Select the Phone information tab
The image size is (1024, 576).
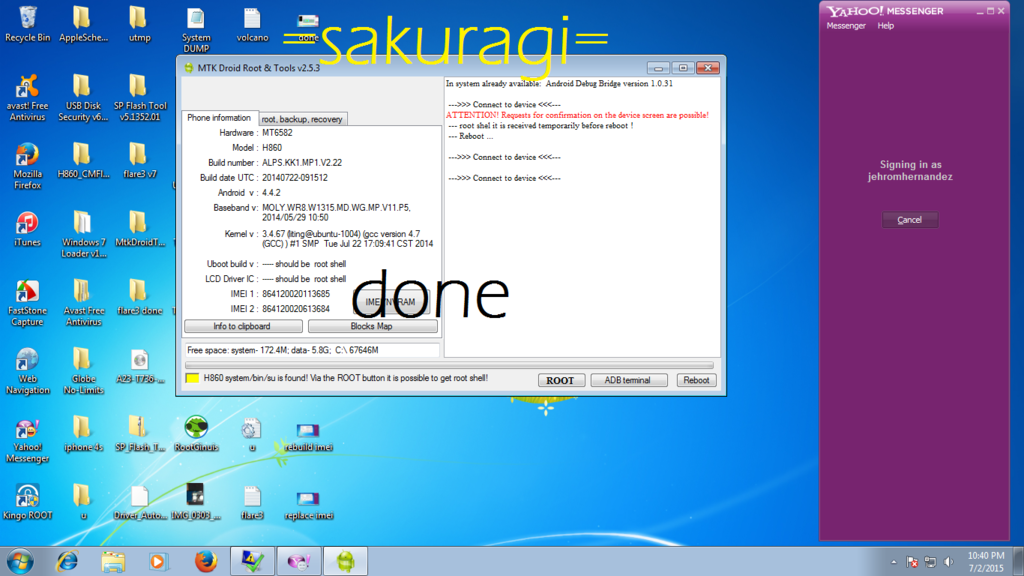tap(218, 118)
